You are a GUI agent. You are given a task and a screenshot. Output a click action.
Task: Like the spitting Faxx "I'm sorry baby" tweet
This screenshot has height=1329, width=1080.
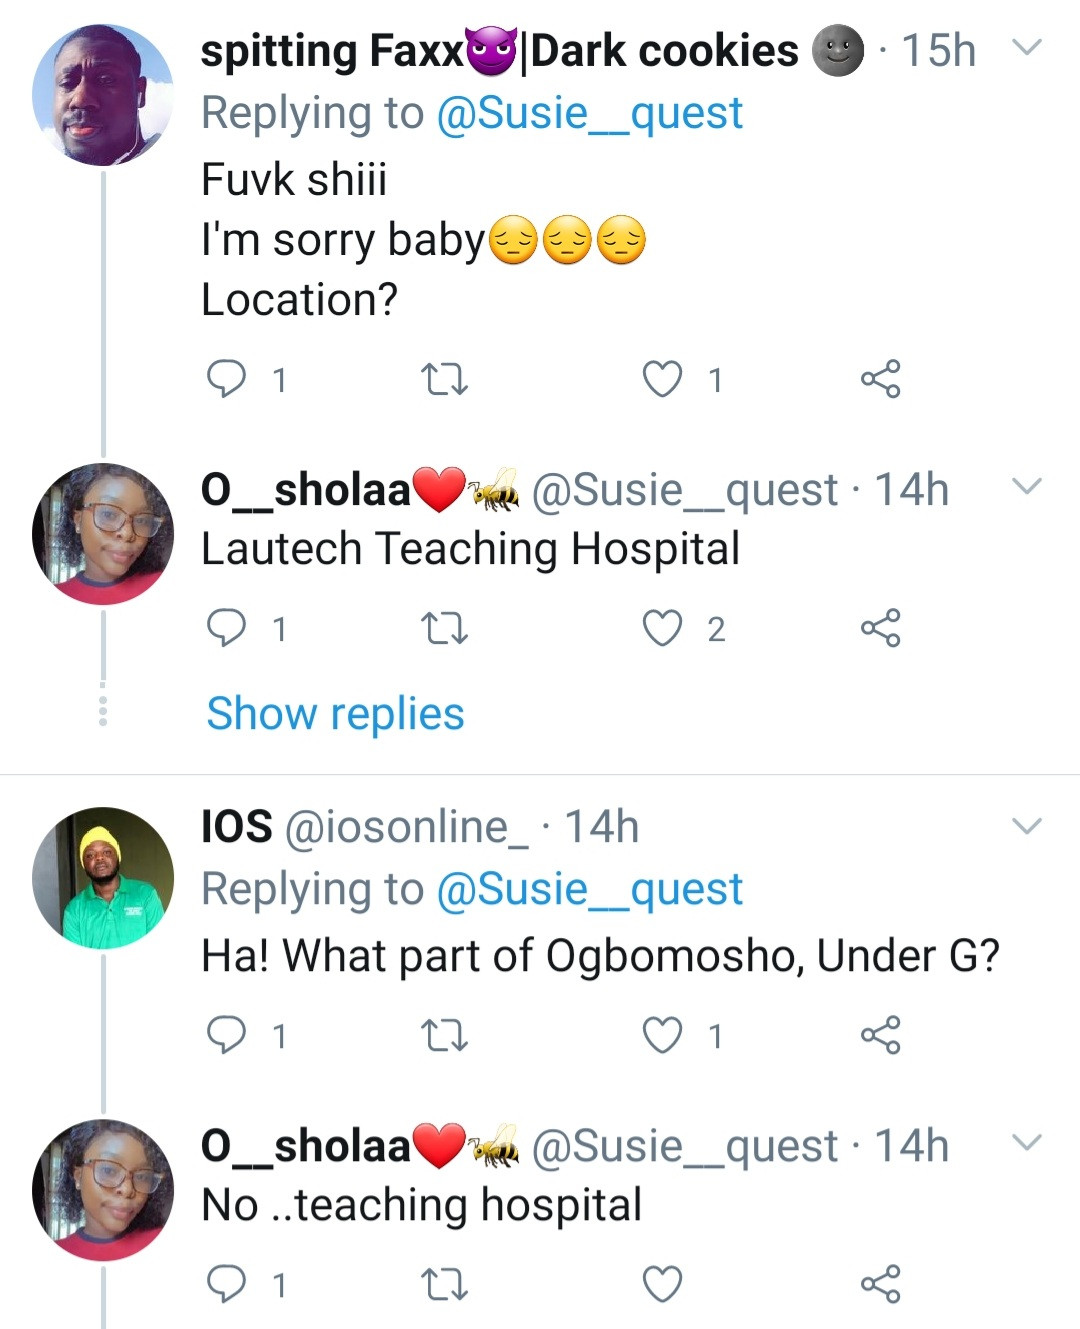(x=662, y=379)
